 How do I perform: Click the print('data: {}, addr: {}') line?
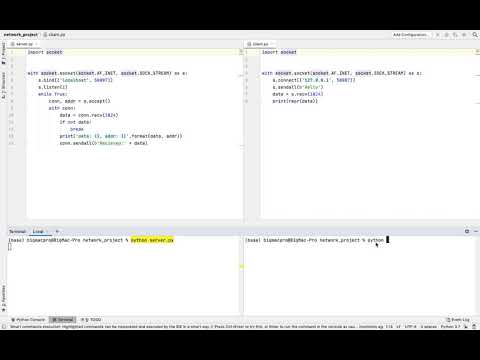(x=121, y=136)
